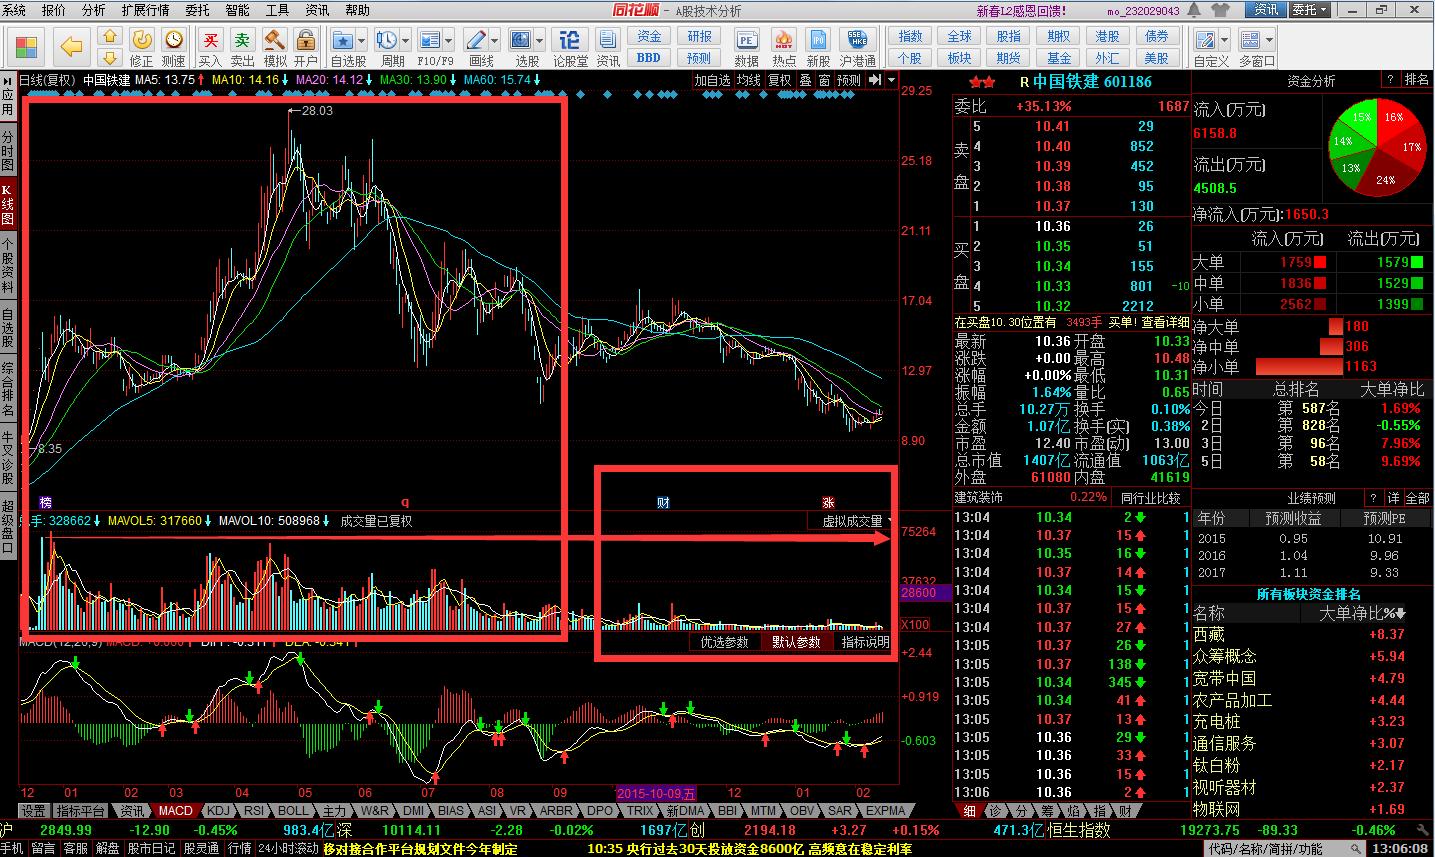Viewport: 1435px width, 857px height.
Task: Click 加自选 to add to watchlist
Action: click(712, 80)
